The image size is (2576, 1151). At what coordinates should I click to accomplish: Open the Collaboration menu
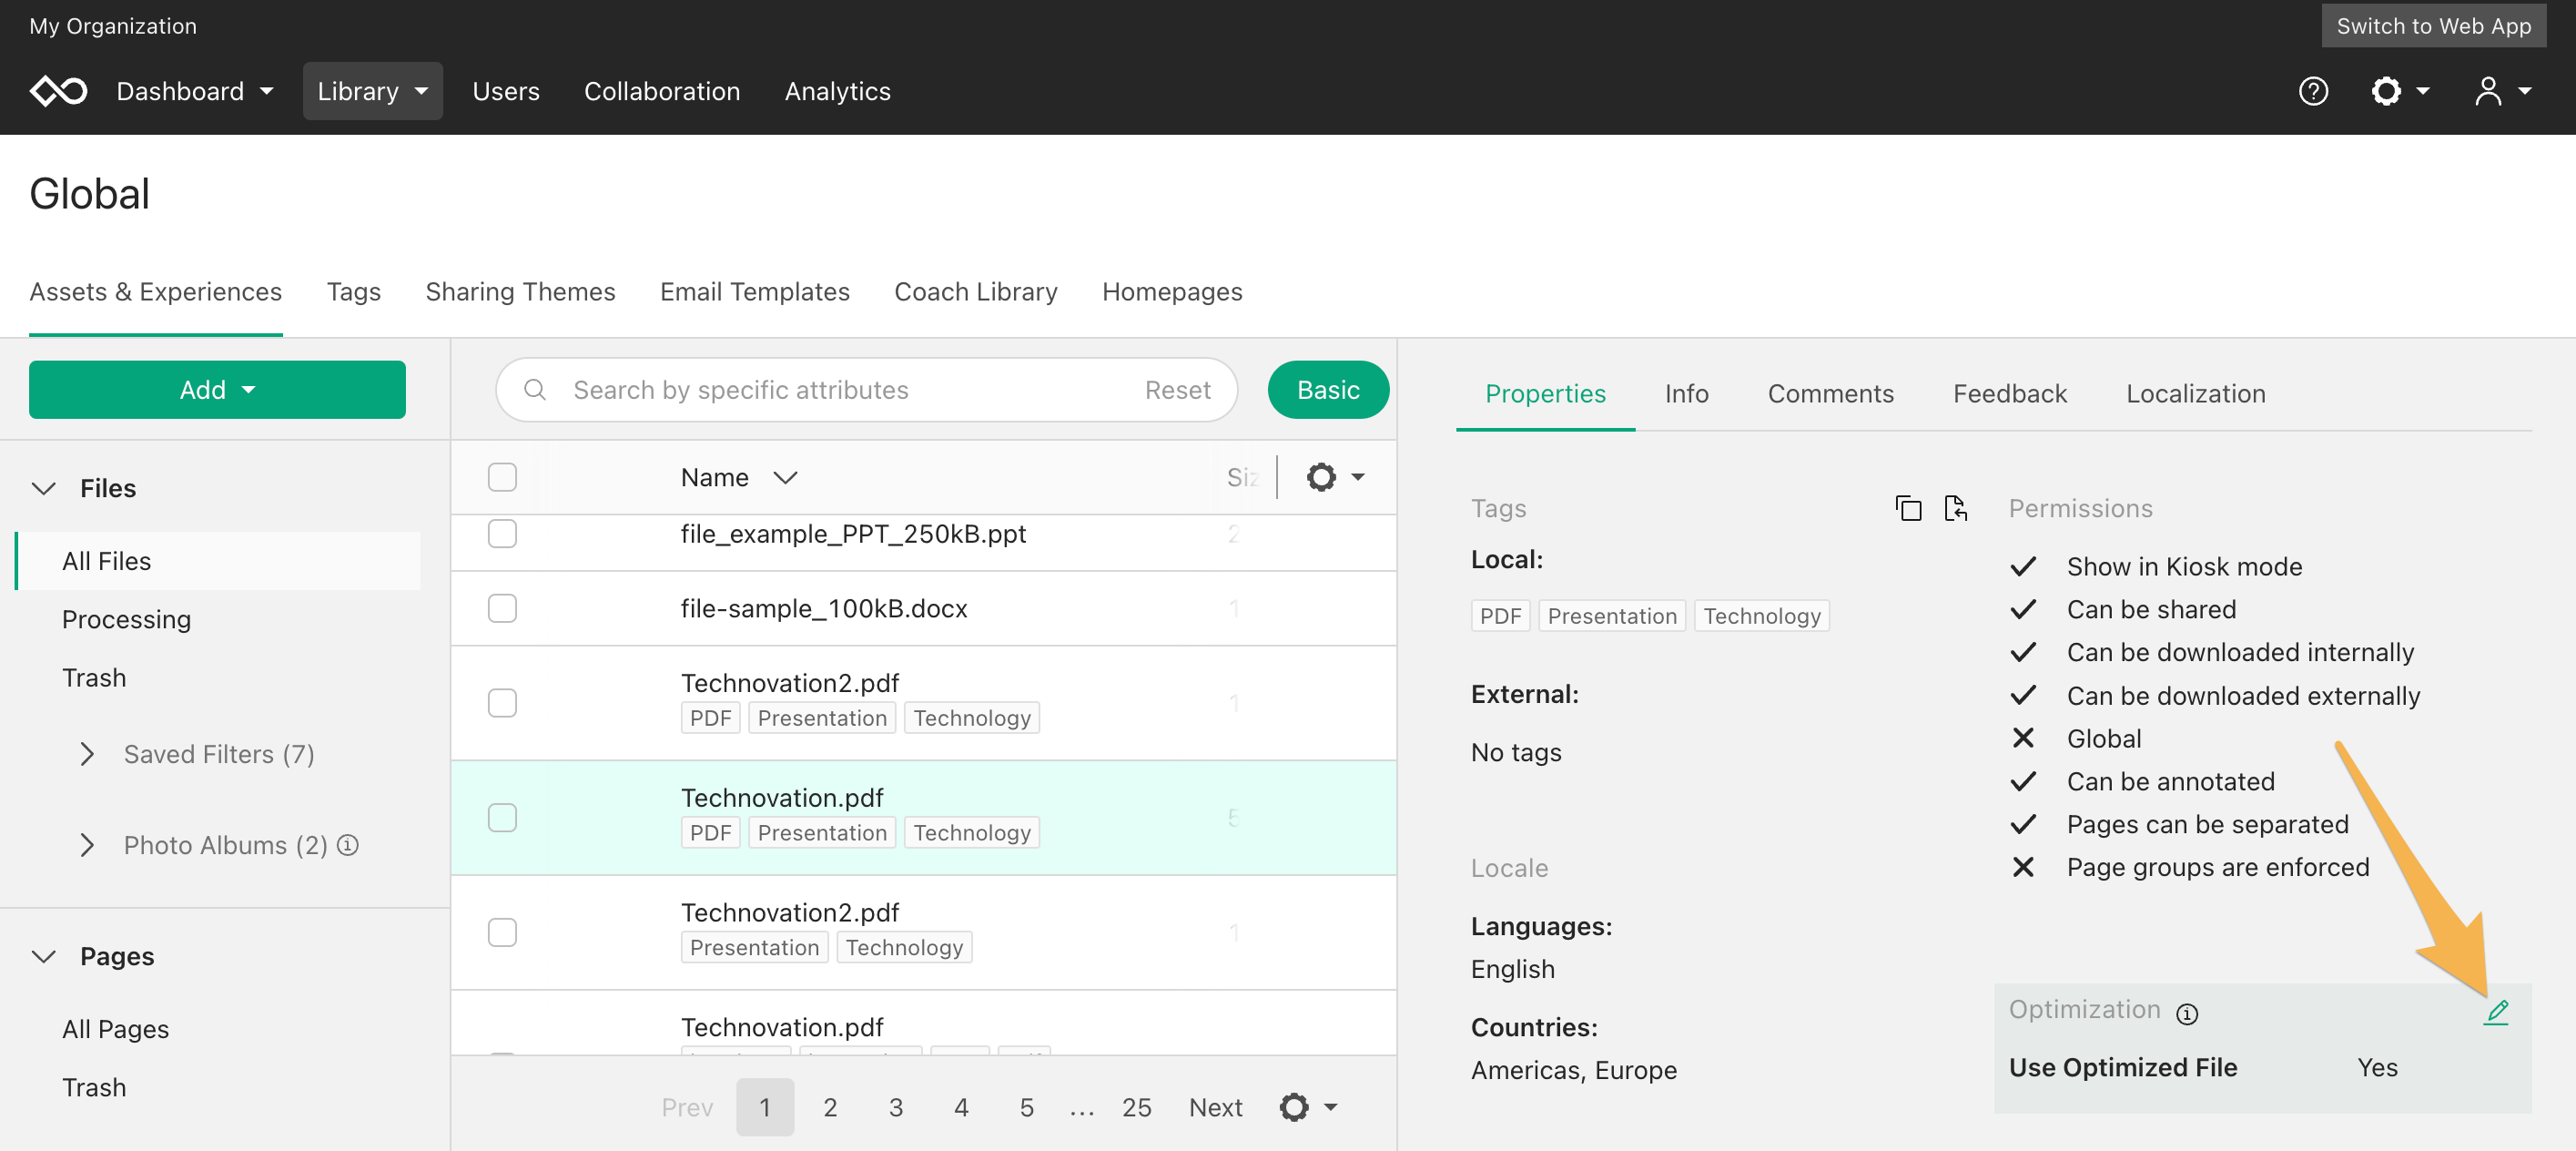point(662,91)
